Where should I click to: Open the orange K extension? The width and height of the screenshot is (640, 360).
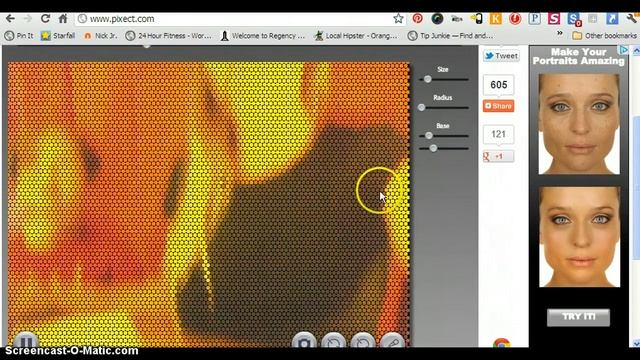click(496, 18)
